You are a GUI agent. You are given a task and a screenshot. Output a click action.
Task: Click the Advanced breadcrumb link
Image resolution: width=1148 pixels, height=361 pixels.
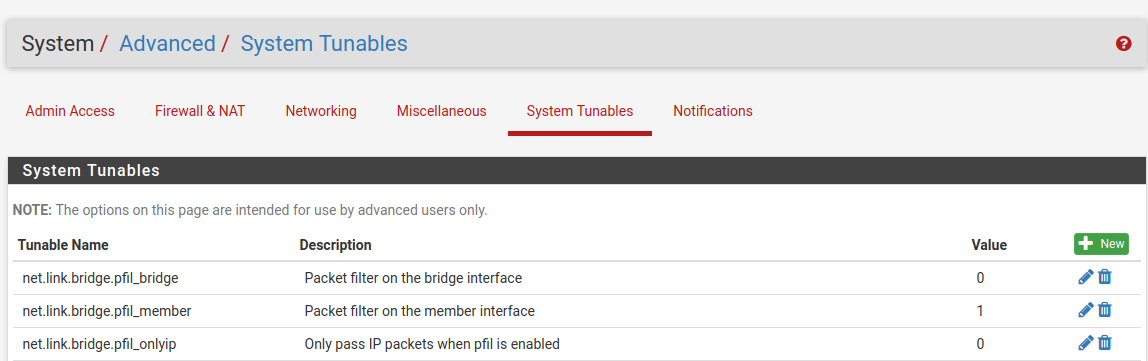[167, 44]
